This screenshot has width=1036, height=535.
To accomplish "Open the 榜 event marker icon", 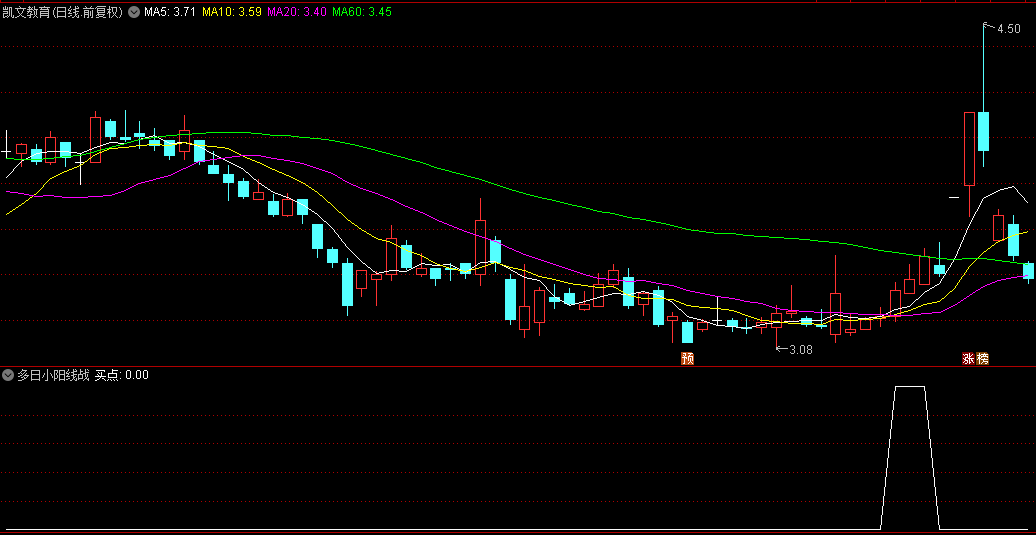I will pos(982,359).
